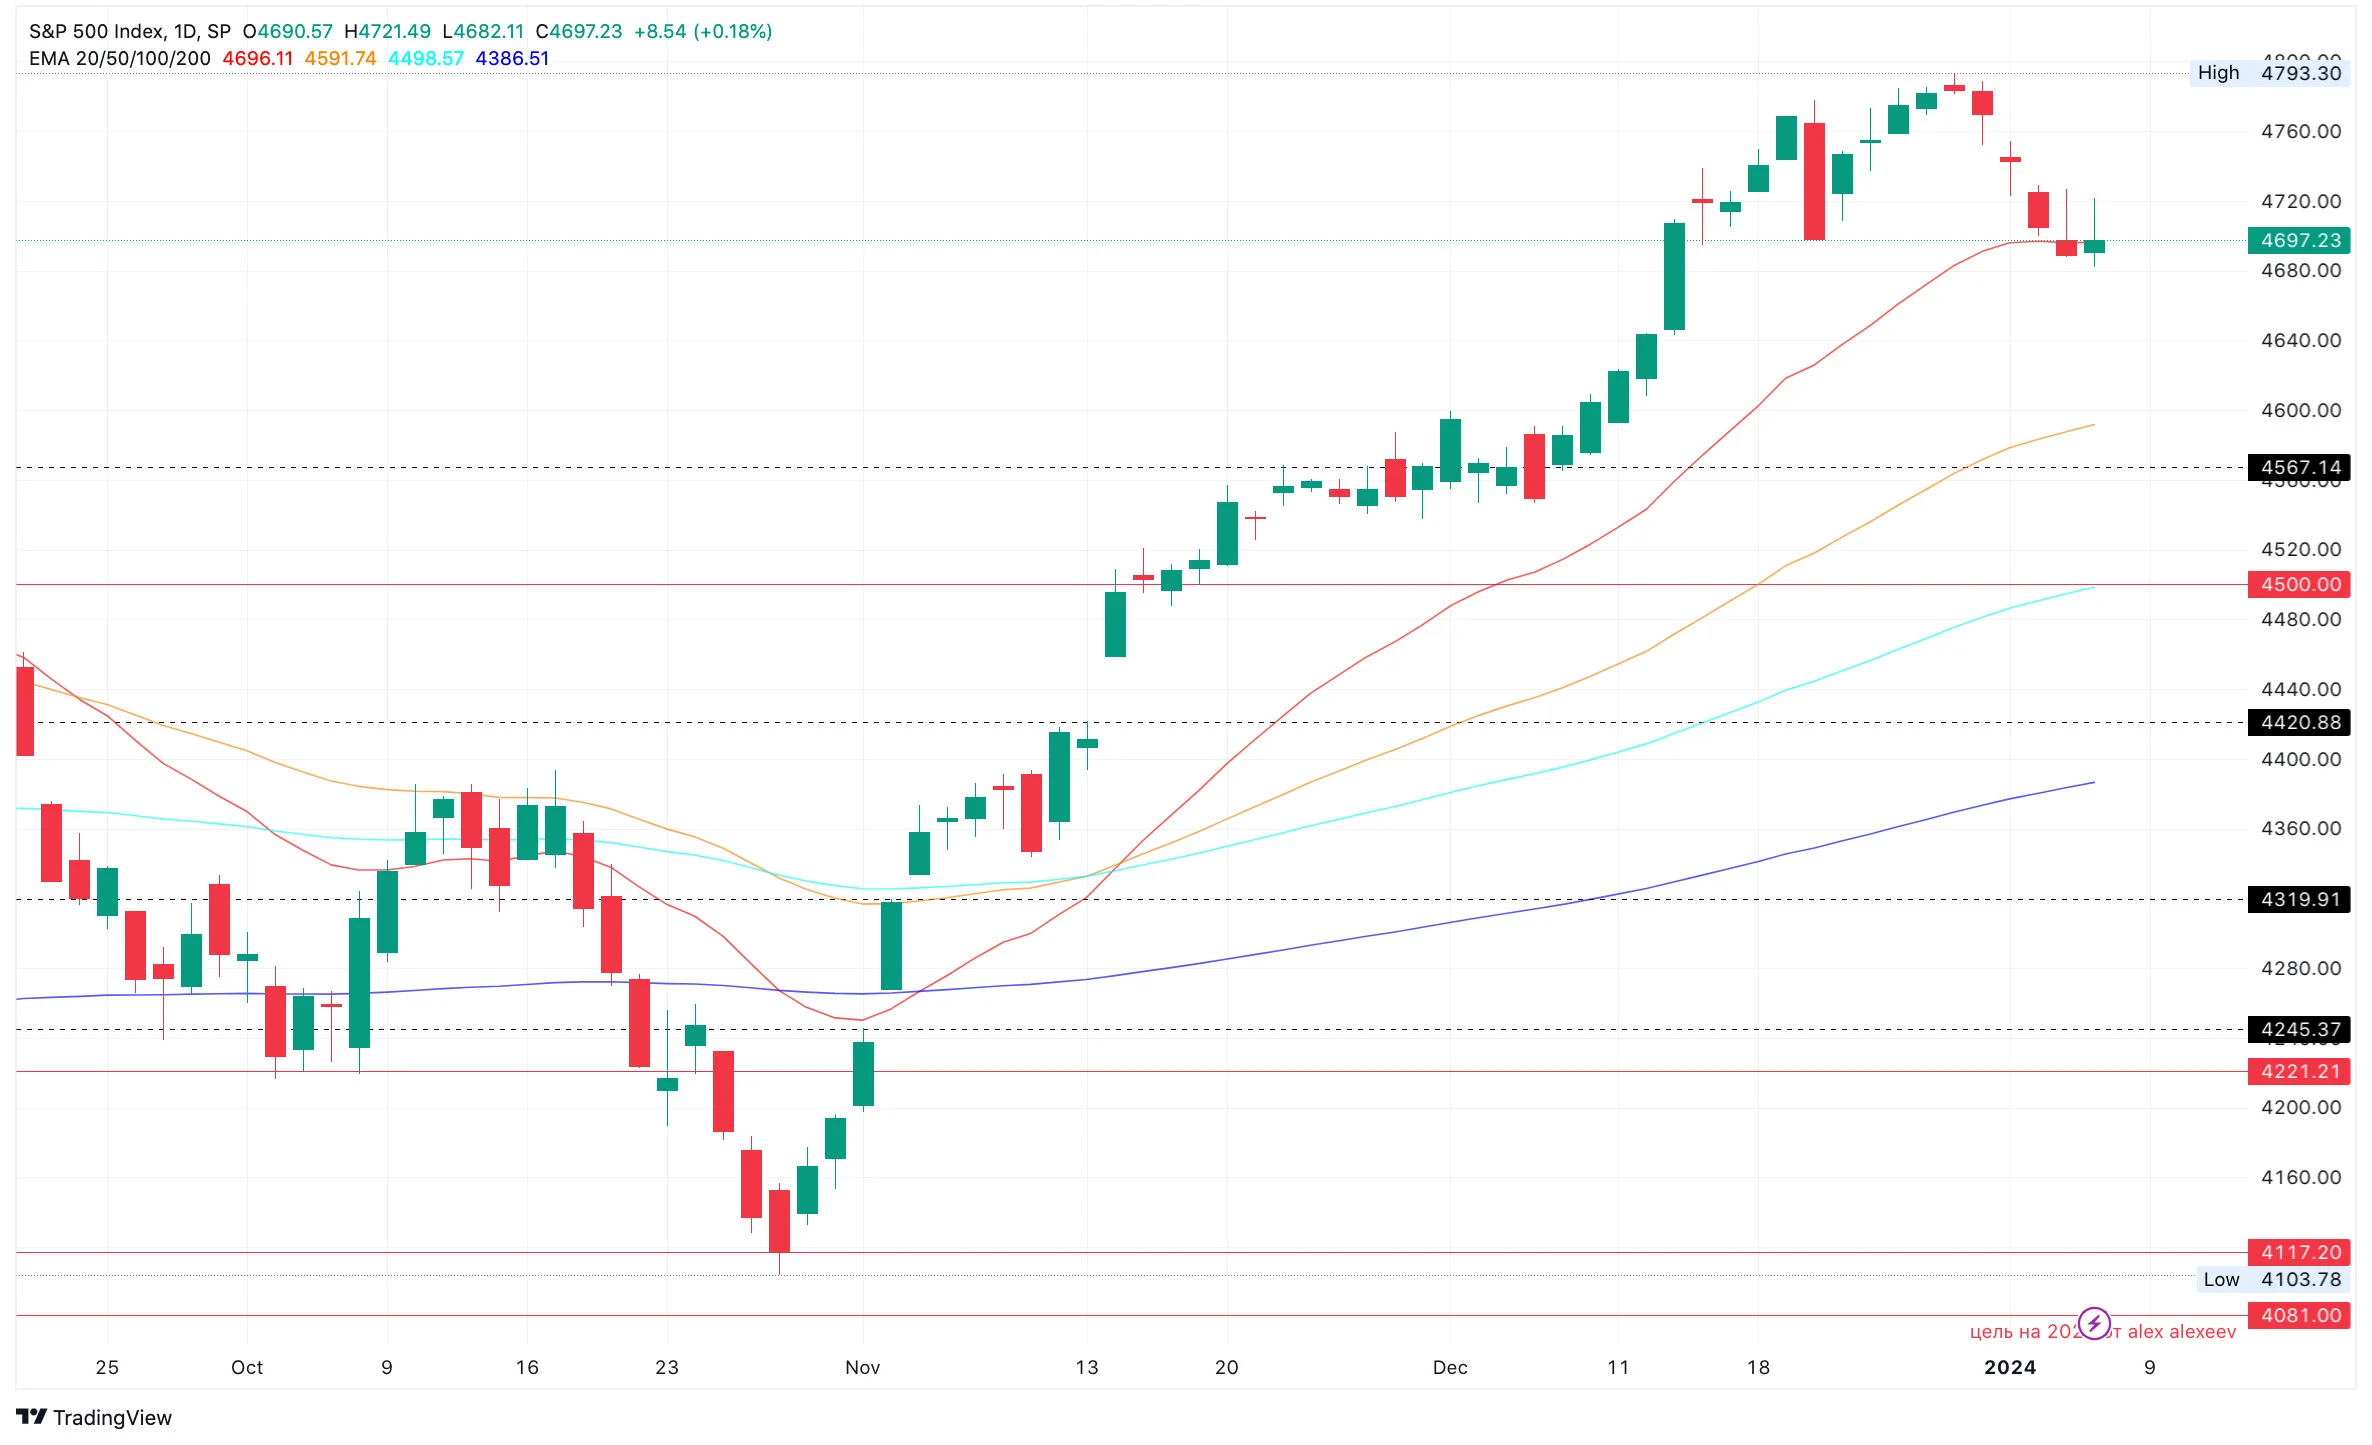The width and height of the screenshot is (2372, 1445).
Task: Click the 4221.21 red level label
Action: click(2299, 1071)
